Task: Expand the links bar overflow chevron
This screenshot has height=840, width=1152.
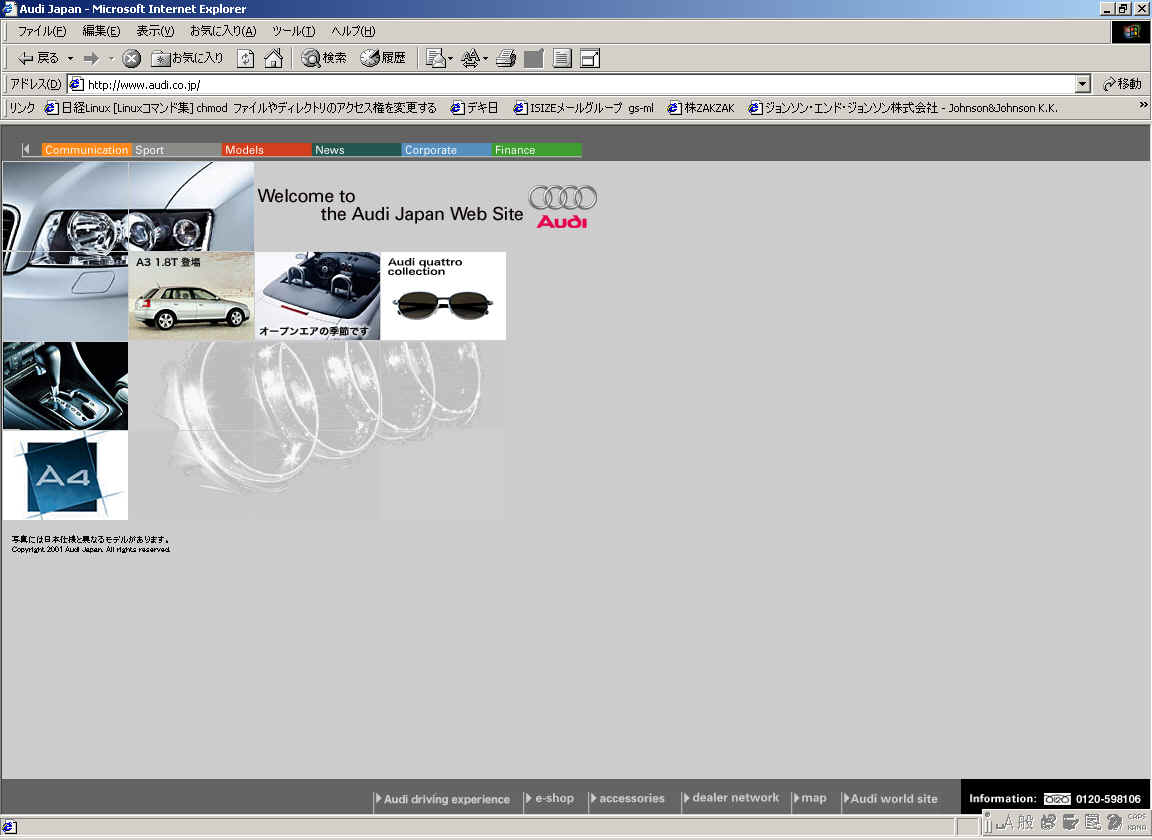Action: coord(1143,105)
